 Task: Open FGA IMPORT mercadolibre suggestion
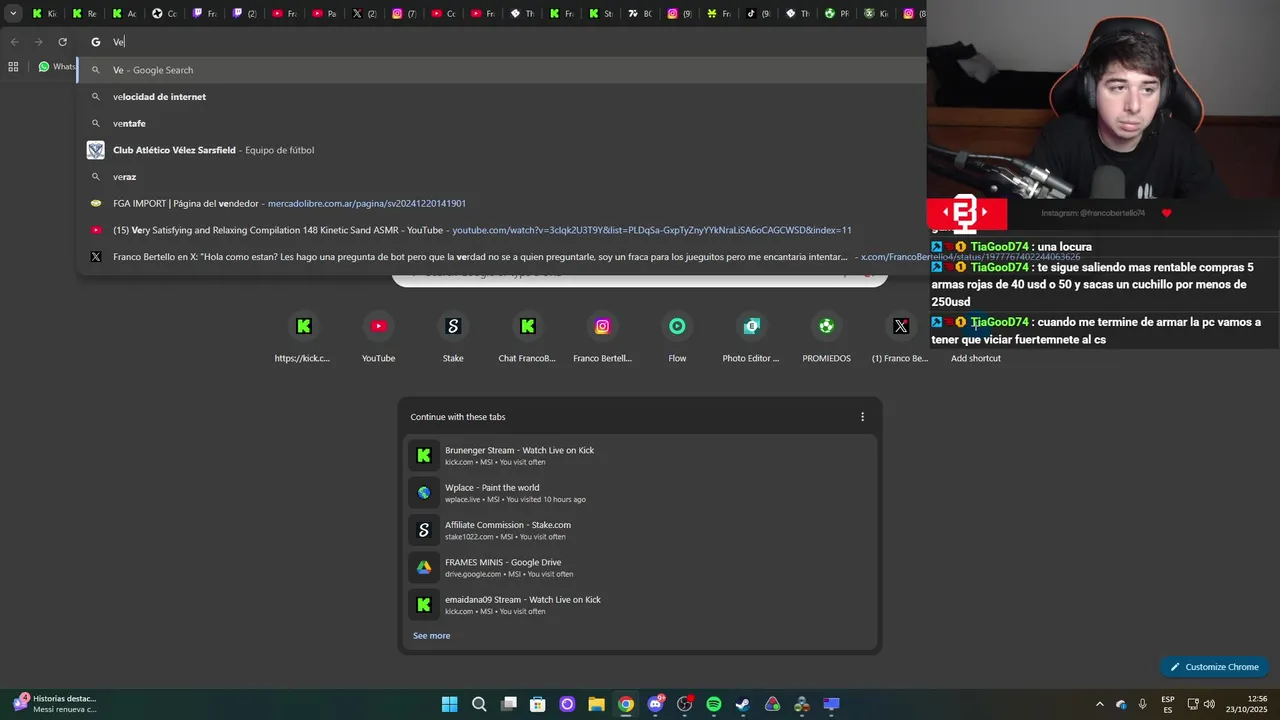click(500, 203)
